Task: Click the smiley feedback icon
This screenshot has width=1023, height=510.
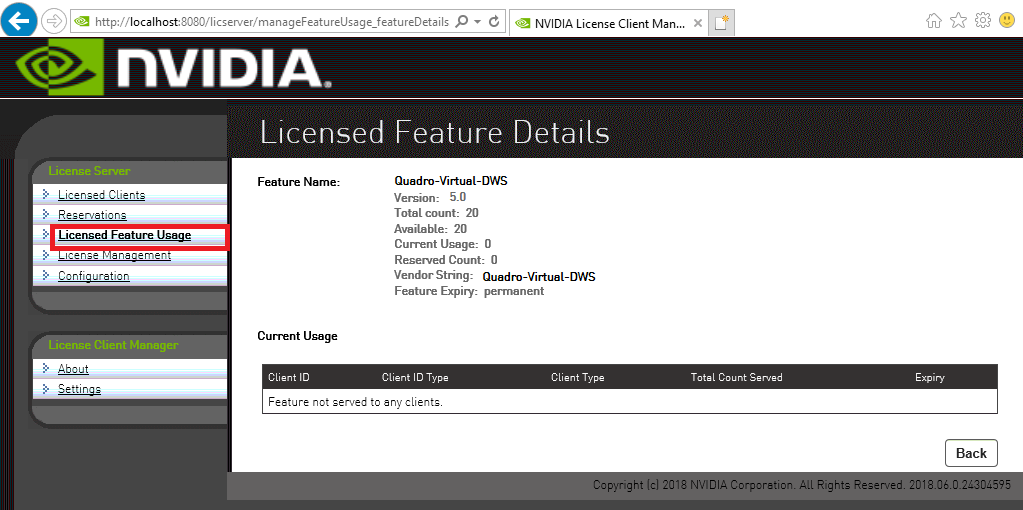Action: point(1007,20)
